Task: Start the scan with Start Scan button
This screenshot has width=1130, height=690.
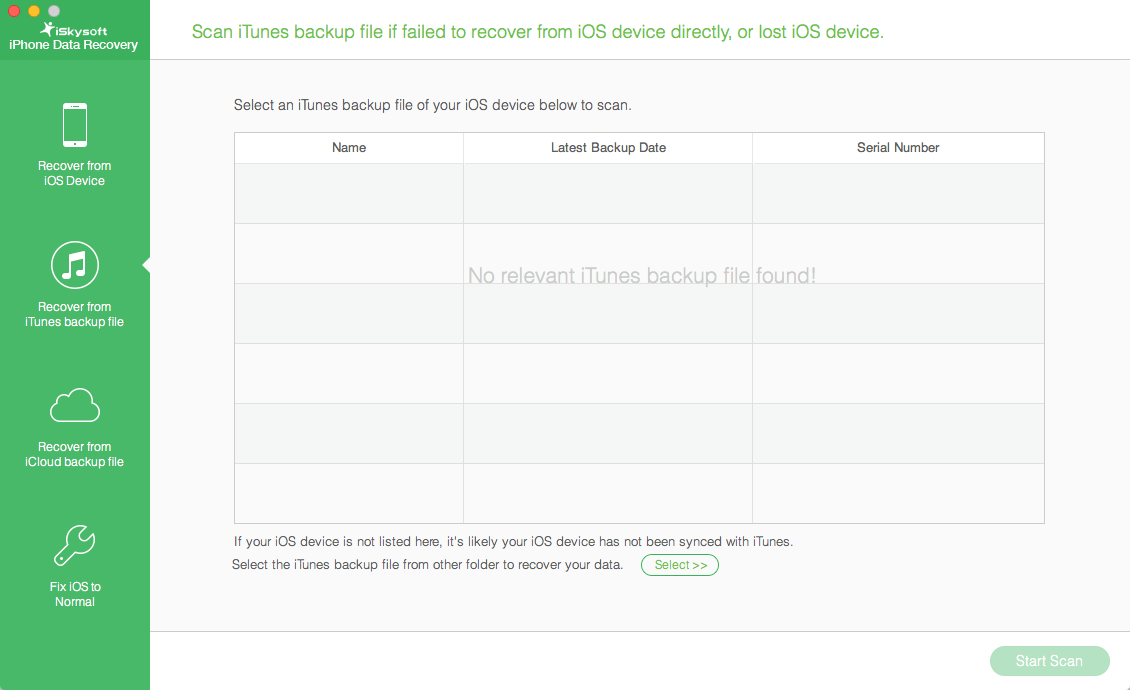Action: (x=1049, y=660)
